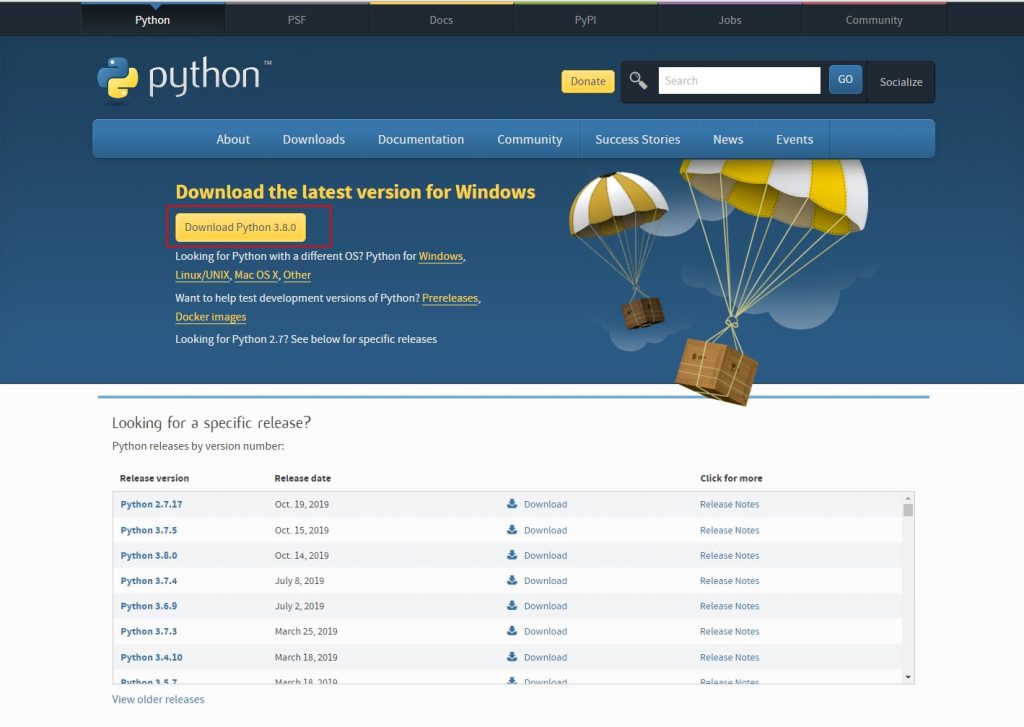This screenshot has height=727, width=1024.
Task: Switch to the Docs top tab
Action: [x=441, y=20]
